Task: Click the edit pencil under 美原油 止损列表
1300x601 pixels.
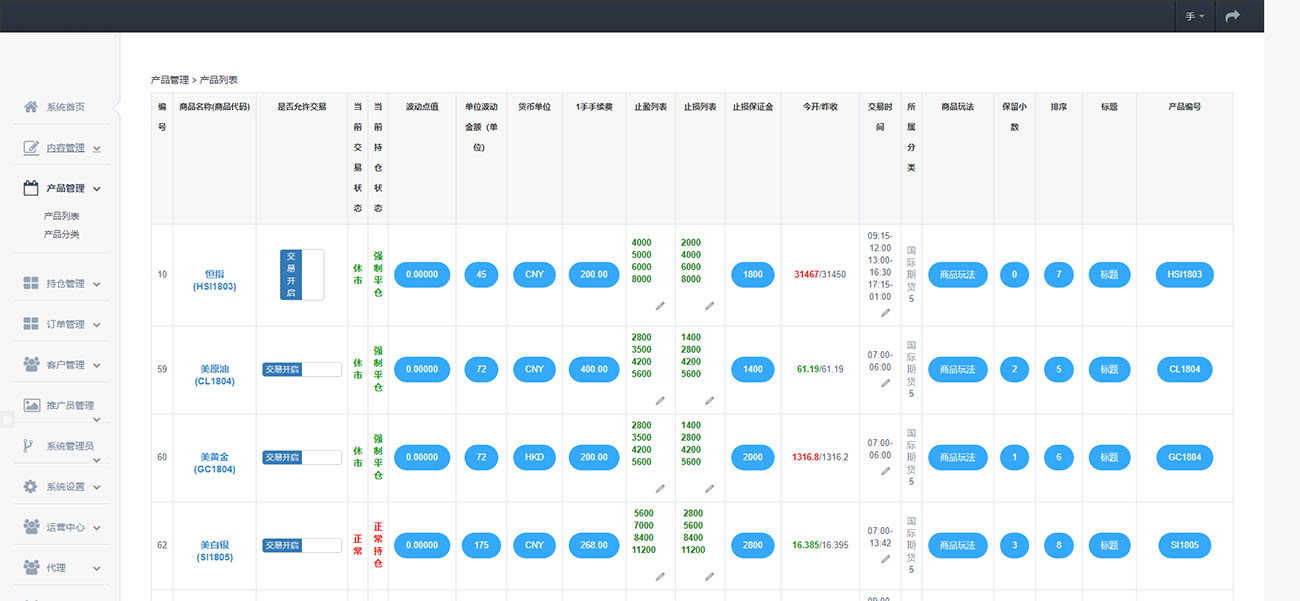Action: (x=709, y=400)
